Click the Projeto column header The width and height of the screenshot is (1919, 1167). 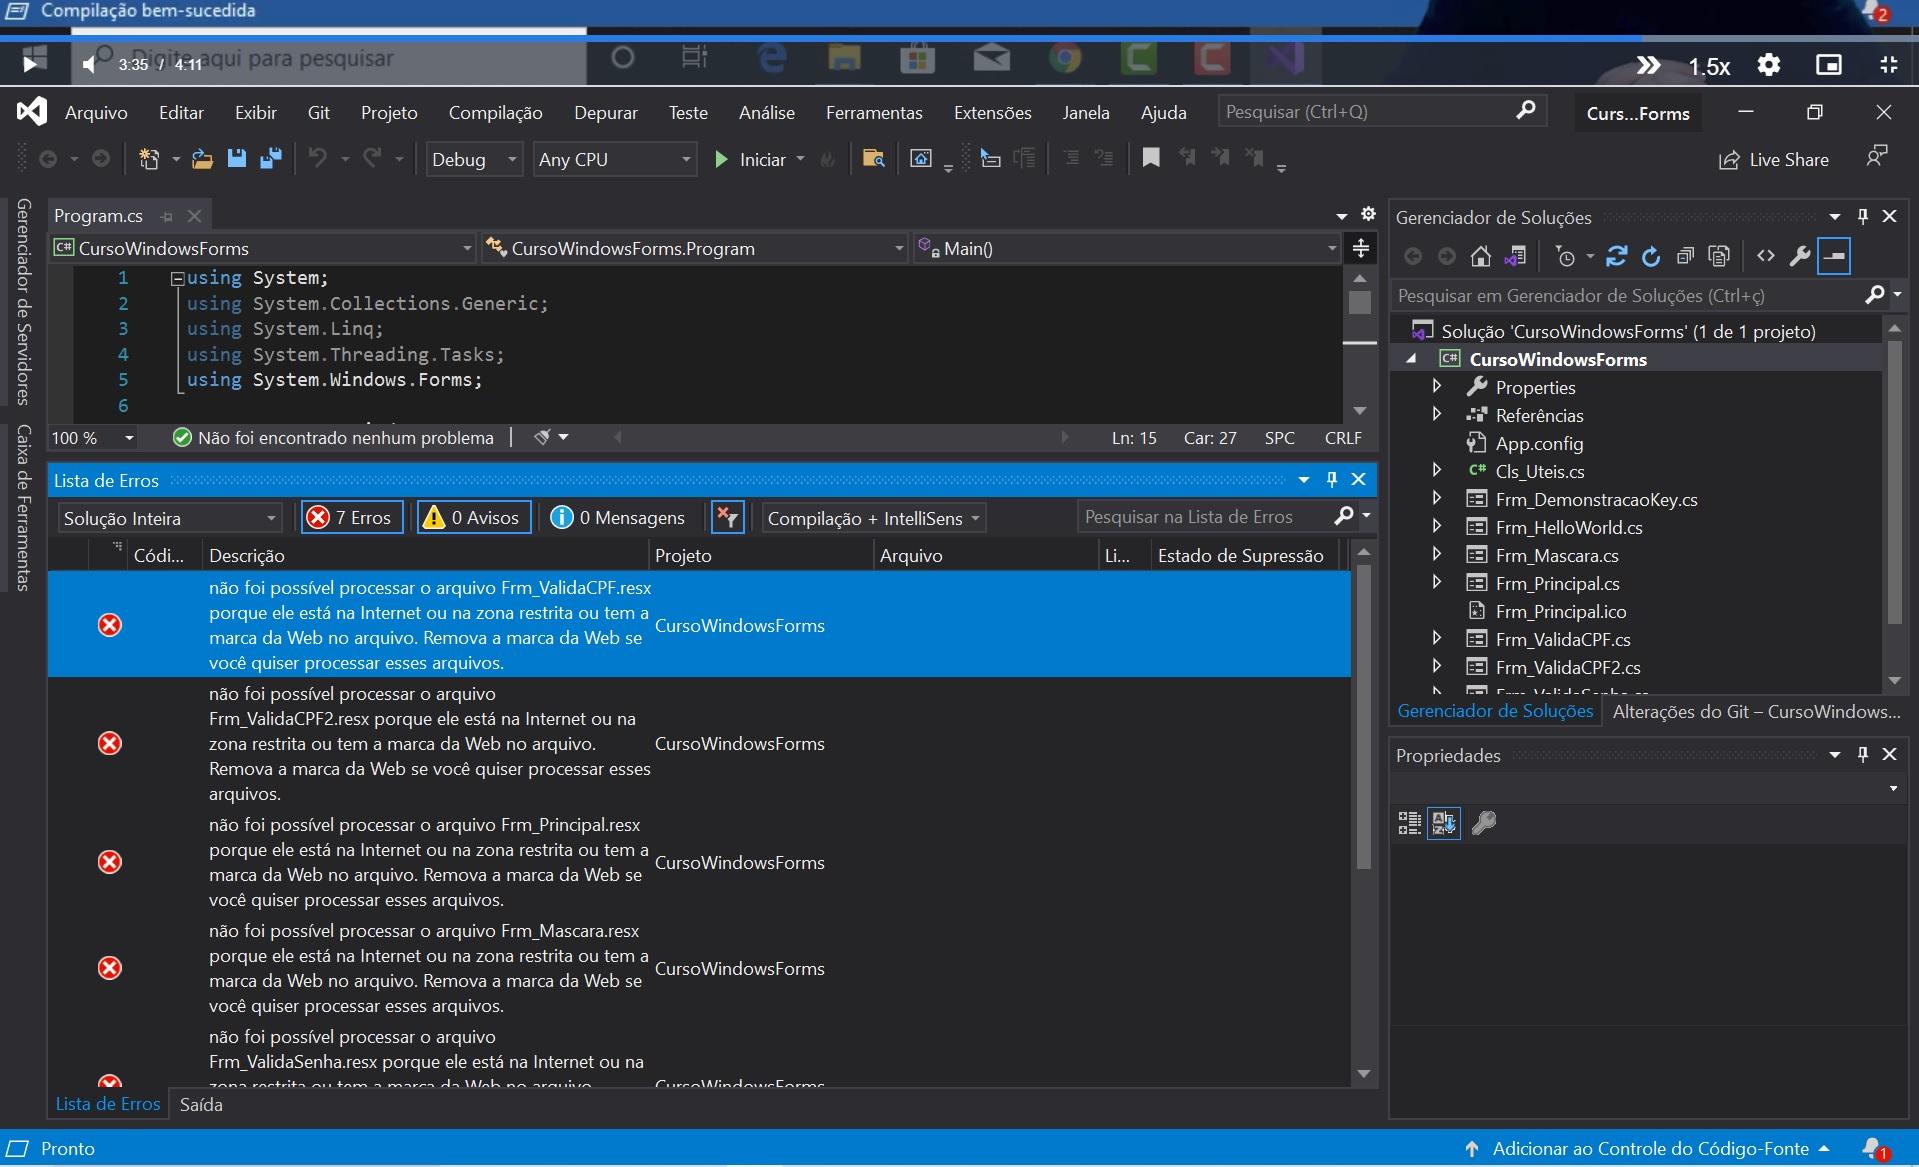(761, 555)
